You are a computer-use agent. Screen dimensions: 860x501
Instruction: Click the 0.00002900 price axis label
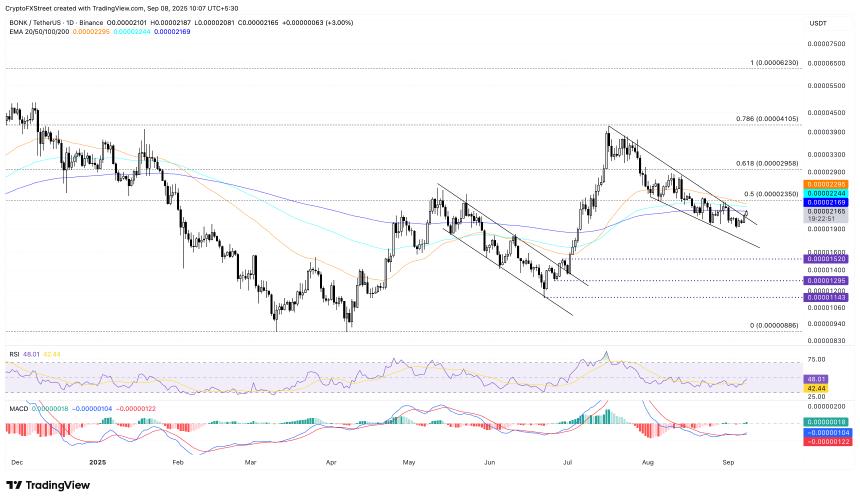826,172
